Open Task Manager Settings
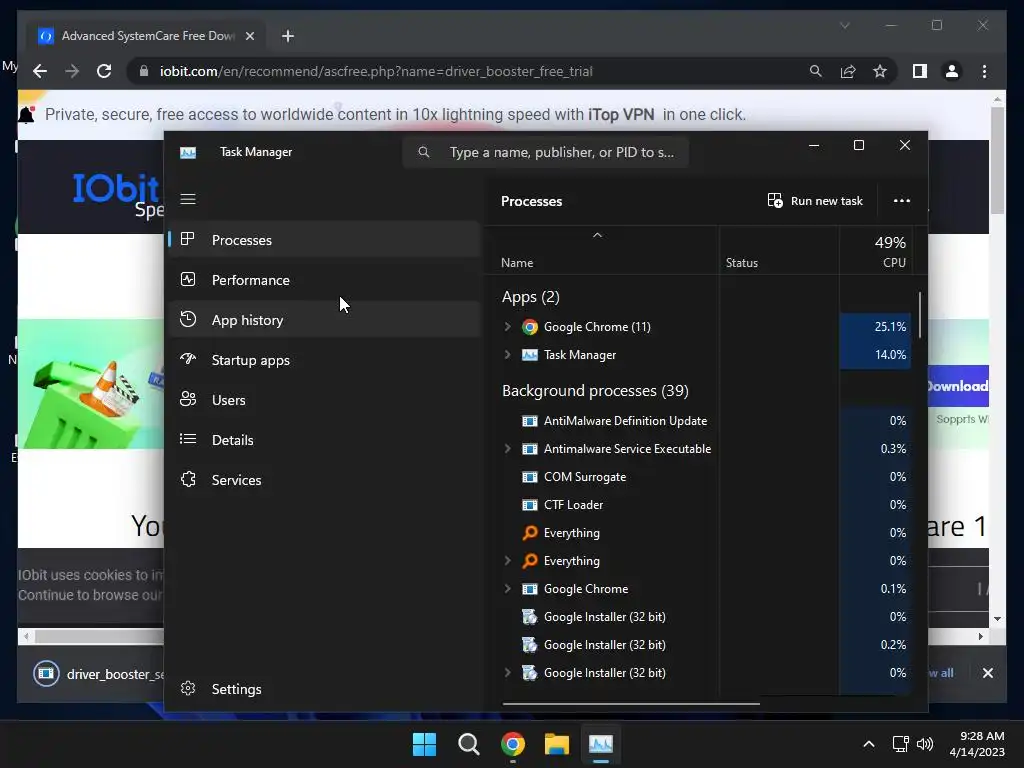1024x768 pixels. point(325,689)
